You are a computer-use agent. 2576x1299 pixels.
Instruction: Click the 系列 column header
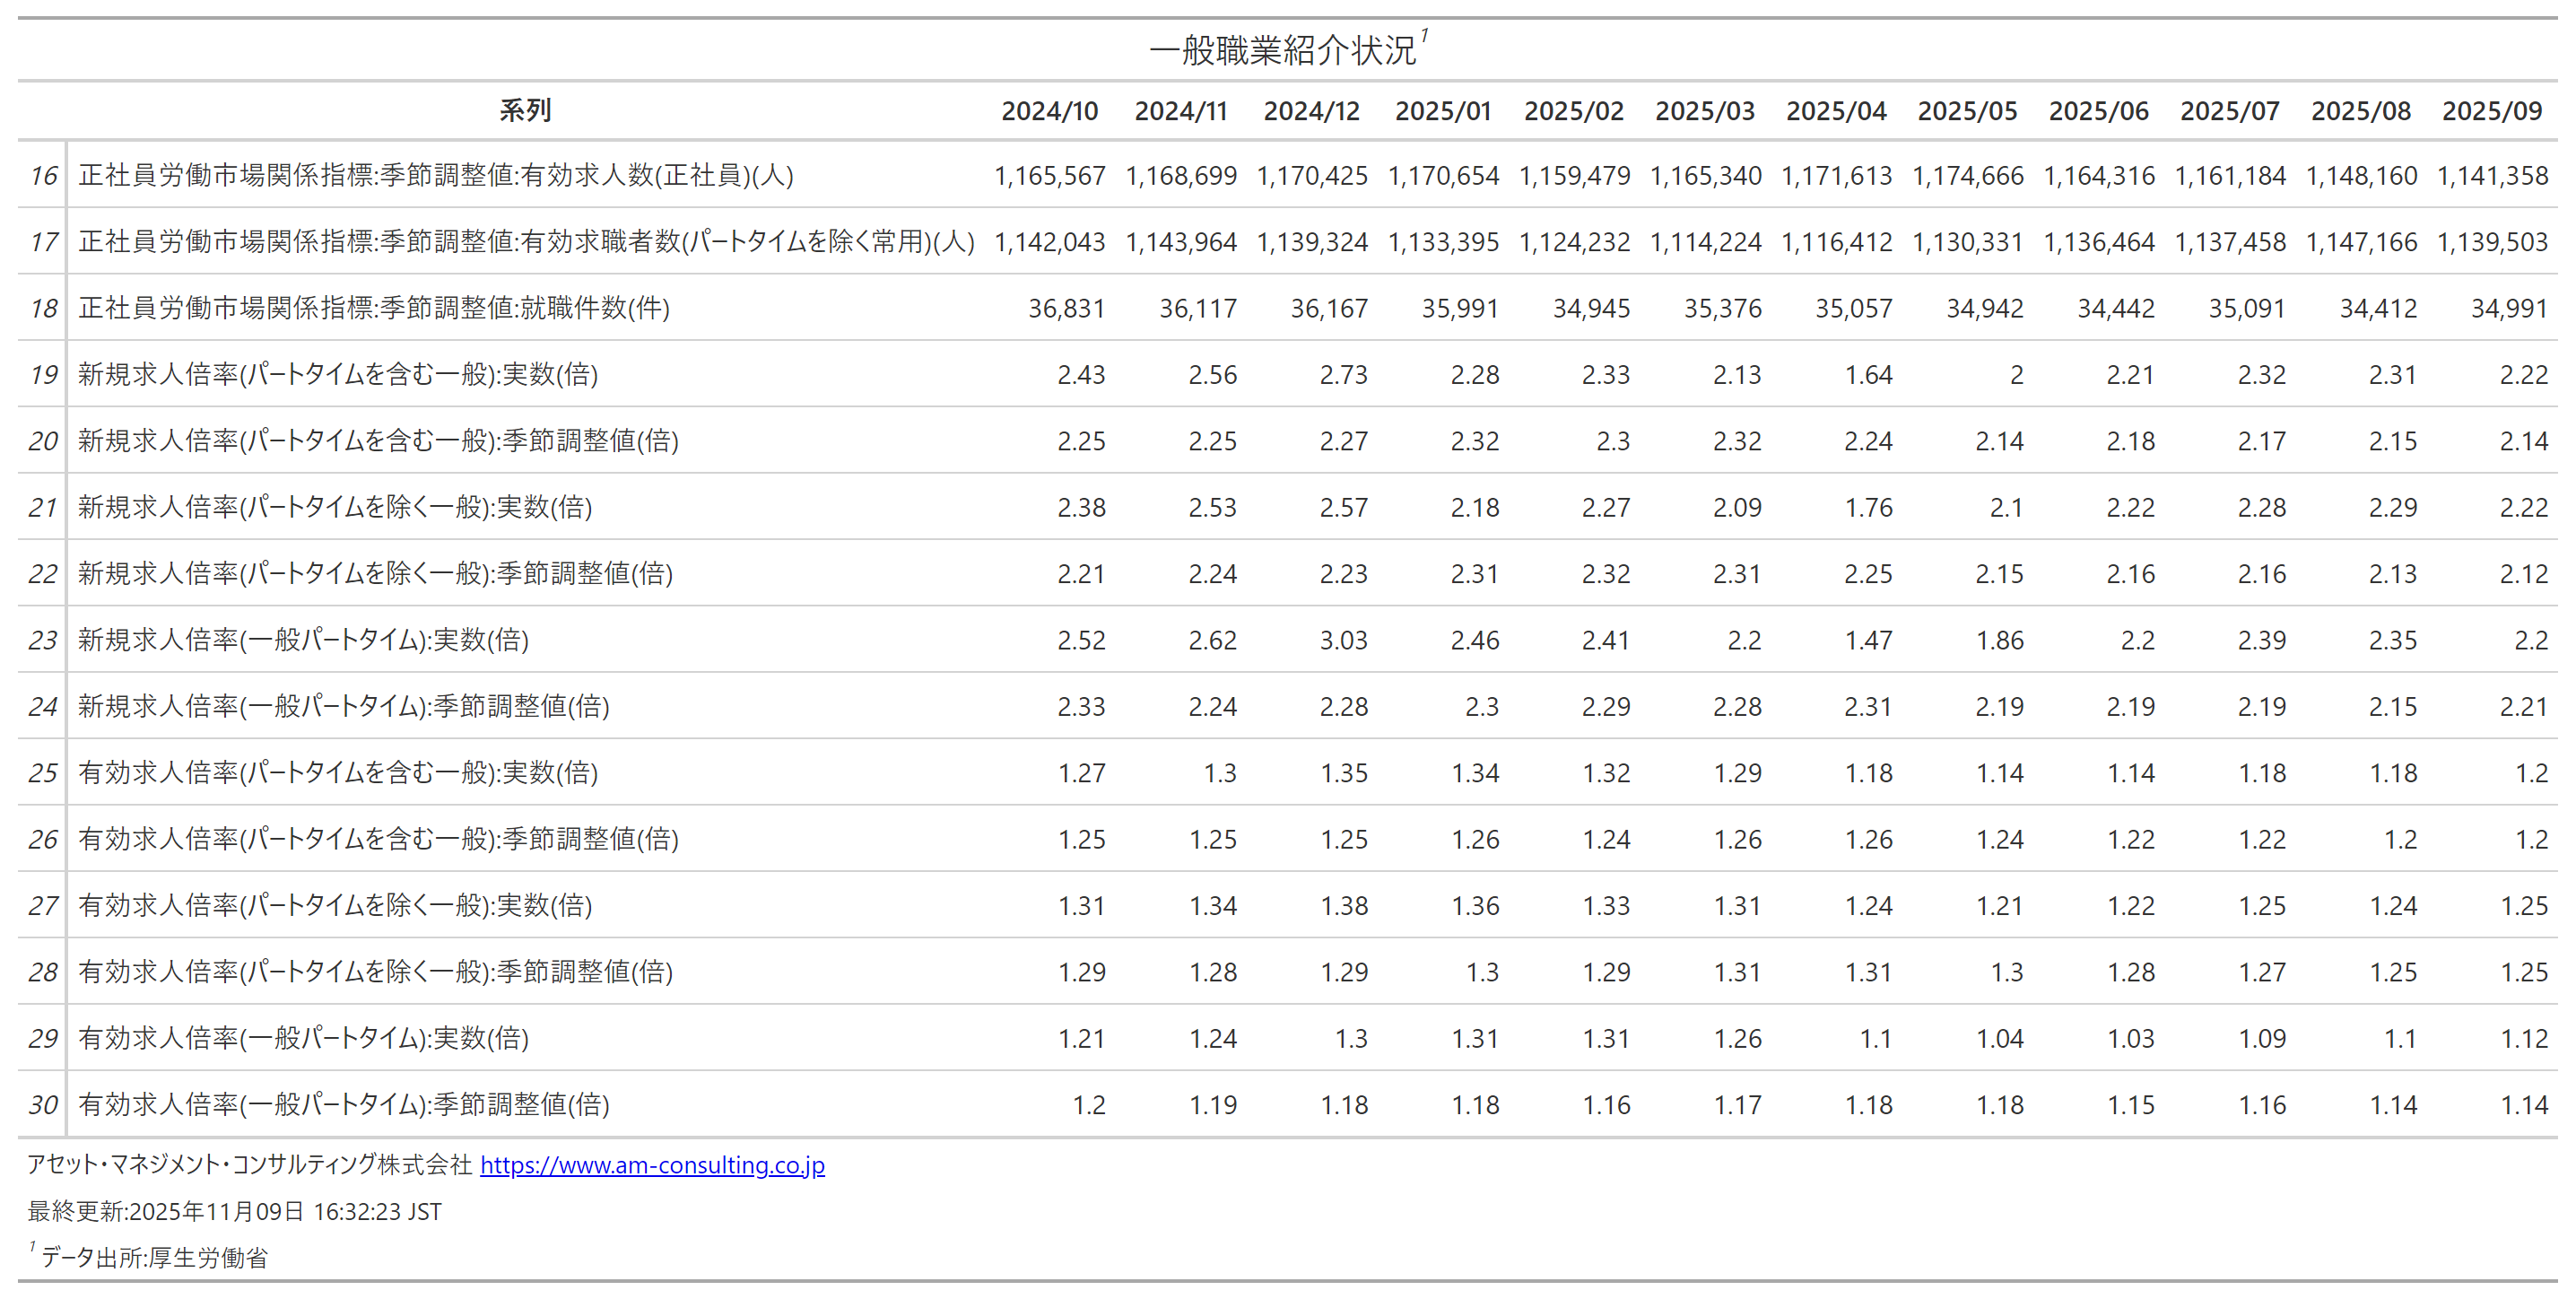524,110
